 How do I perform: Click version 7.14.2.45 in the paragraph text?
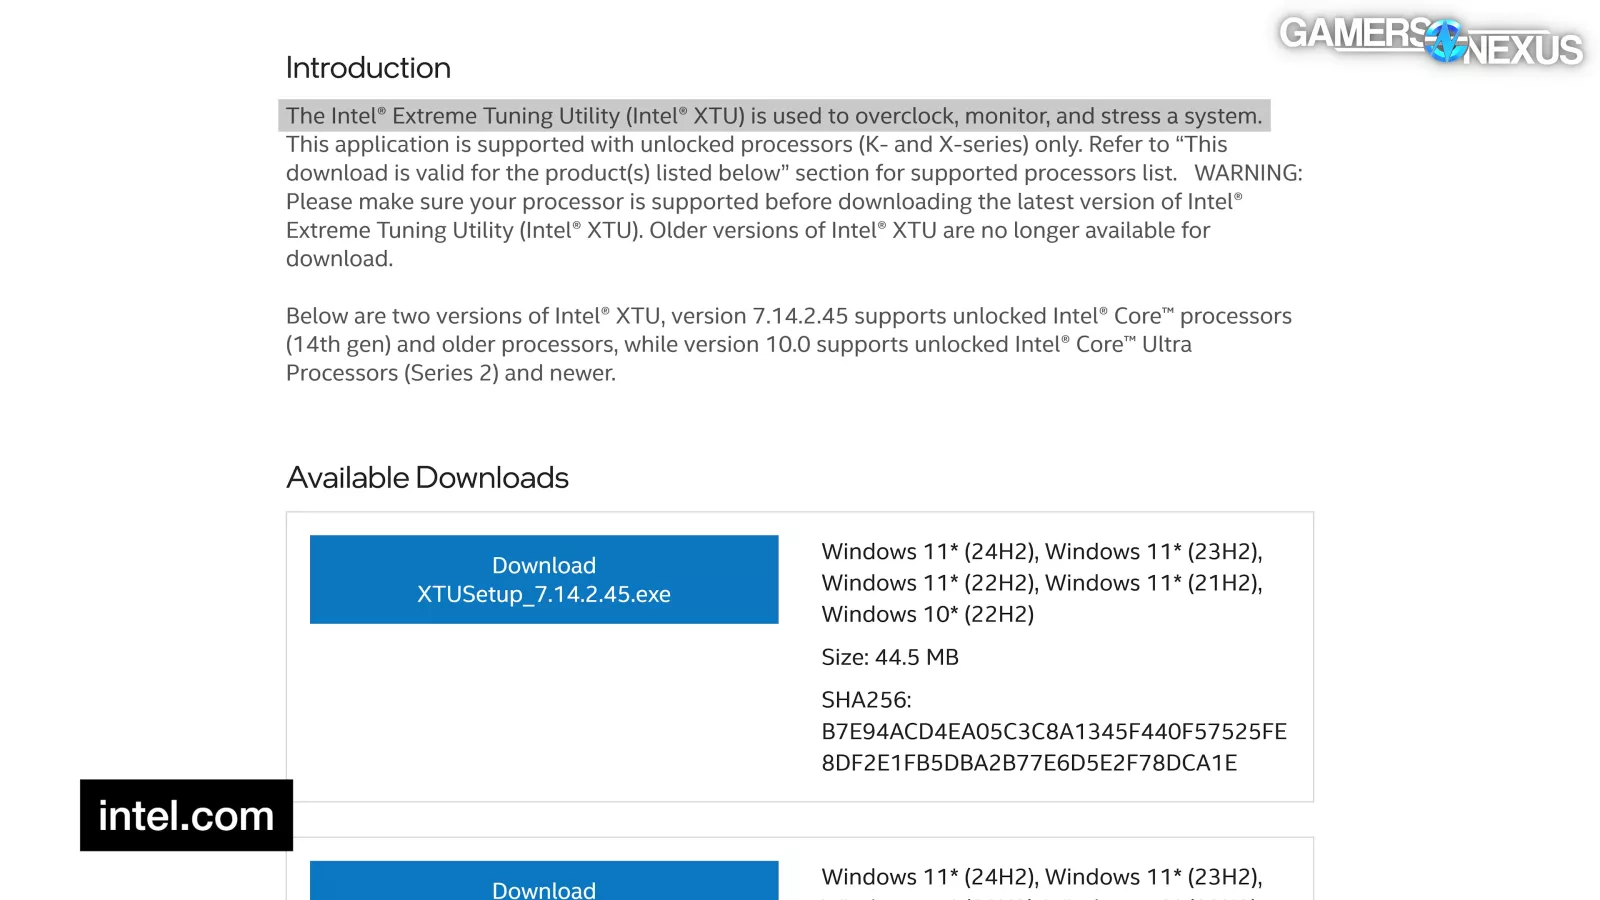tap(800, 316)
